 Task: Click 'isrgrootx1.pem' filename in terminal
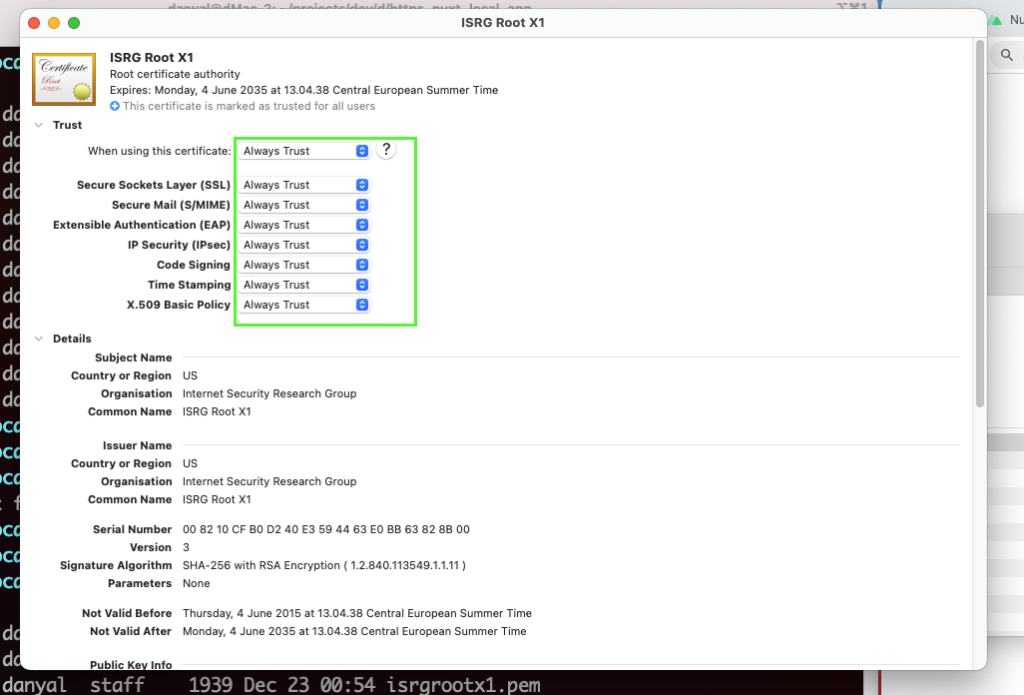coord(463,685)
